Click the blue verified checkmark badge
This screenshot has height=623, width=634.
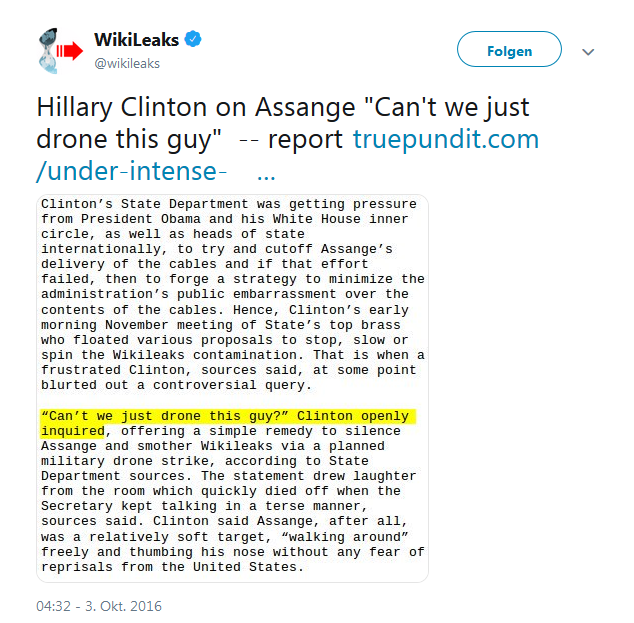click(193, 39)
